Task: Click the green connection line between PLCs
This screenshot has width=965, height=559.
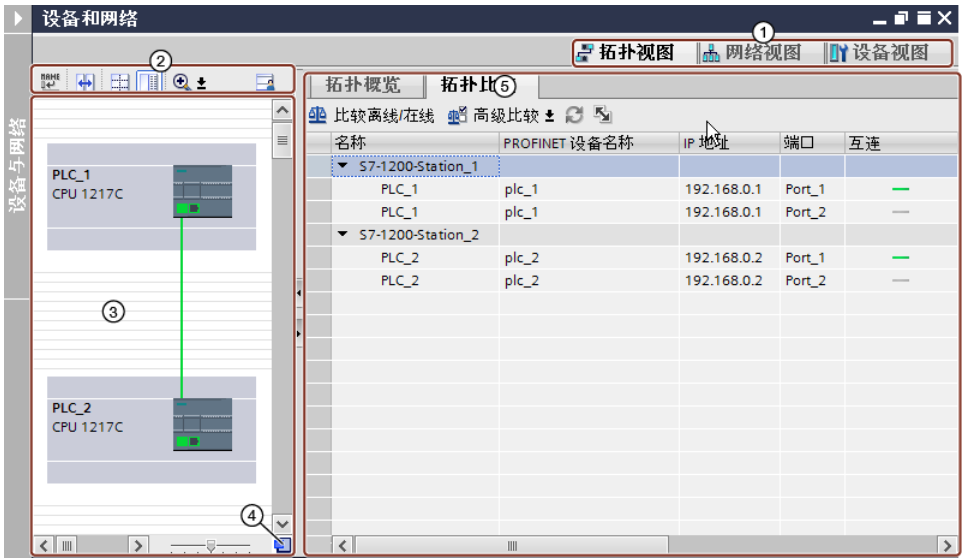Action: pos(182,308)
